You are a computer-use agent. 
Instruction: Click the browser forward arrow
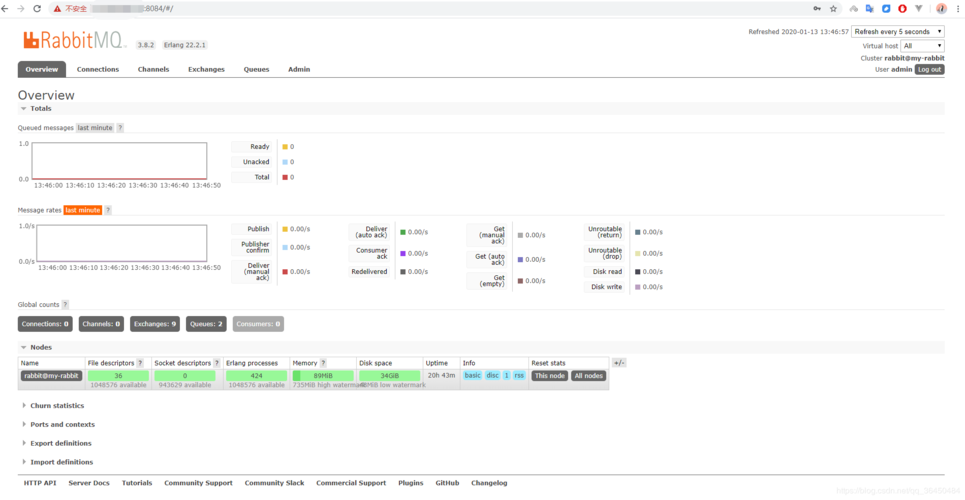click(x=21, y=9)
